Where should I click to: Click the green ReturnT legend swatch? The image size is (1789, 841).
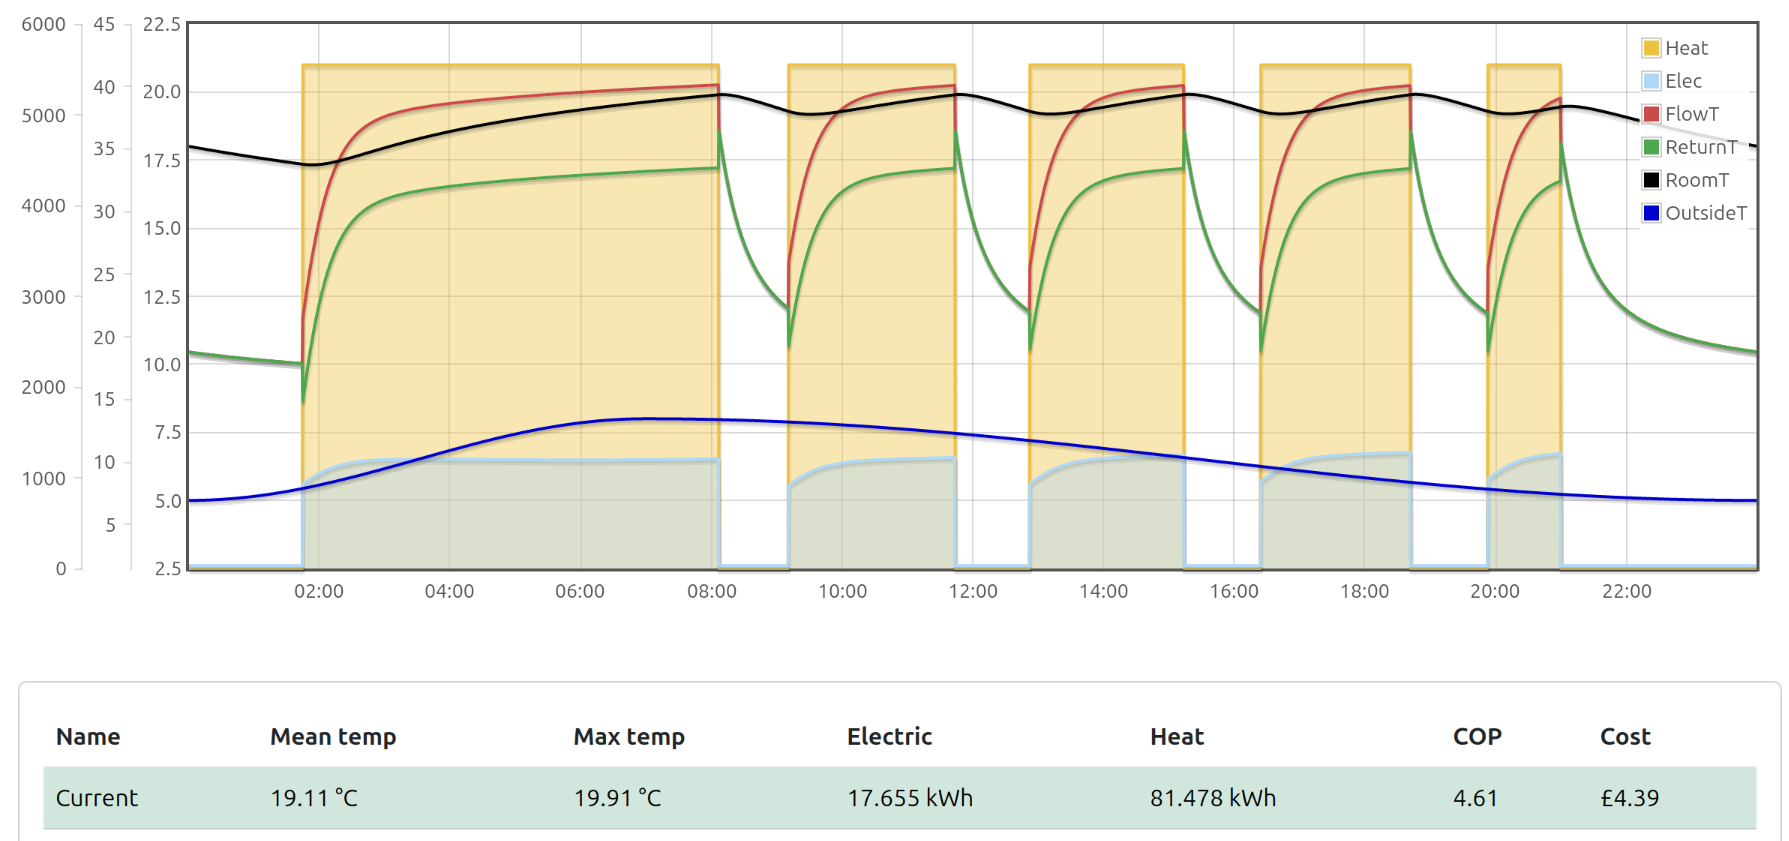pyautogui.click(x=1651, y=147)
